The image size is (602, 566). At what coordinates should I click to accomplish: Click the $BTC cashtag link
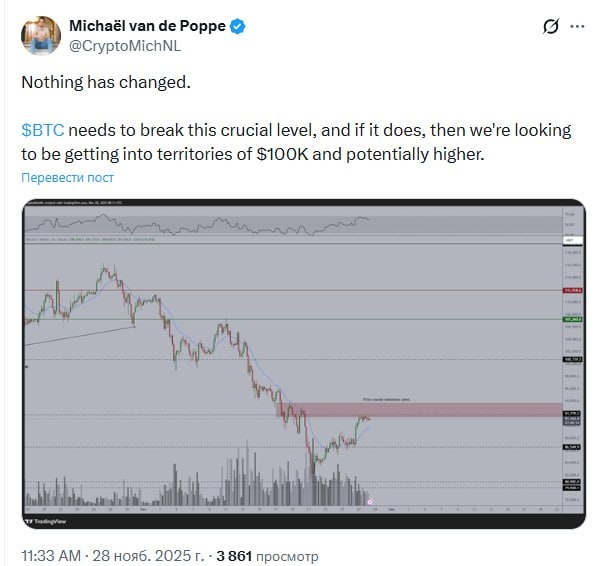point(43,130)
